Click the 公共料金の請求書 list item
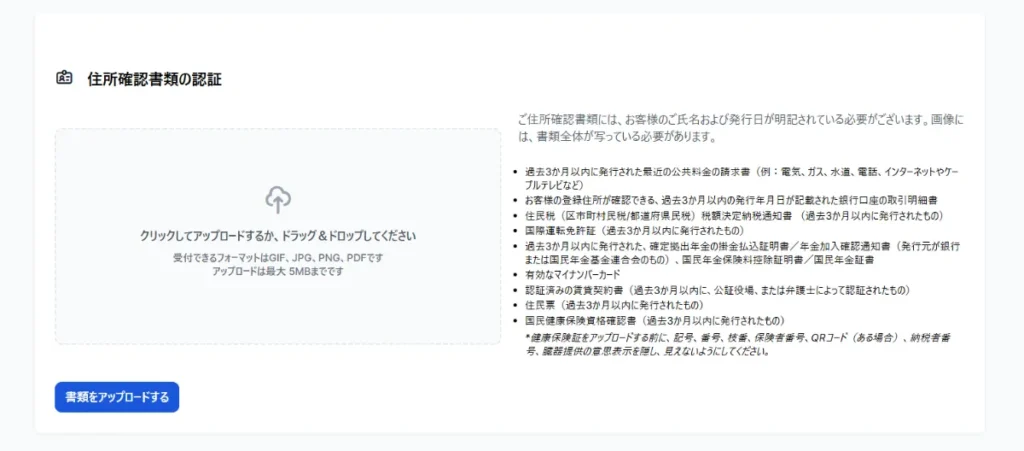Image resolution: width=1024 pixels, height=451 pixels. (x=744, y=178)
